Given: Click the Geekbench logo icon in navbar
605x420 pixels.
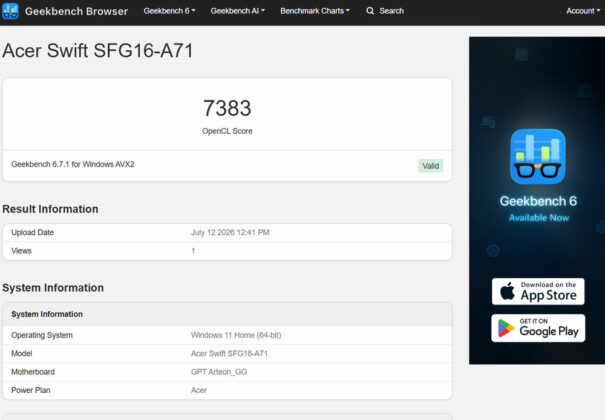Looking at the screenshot, I should pos(10,11).
